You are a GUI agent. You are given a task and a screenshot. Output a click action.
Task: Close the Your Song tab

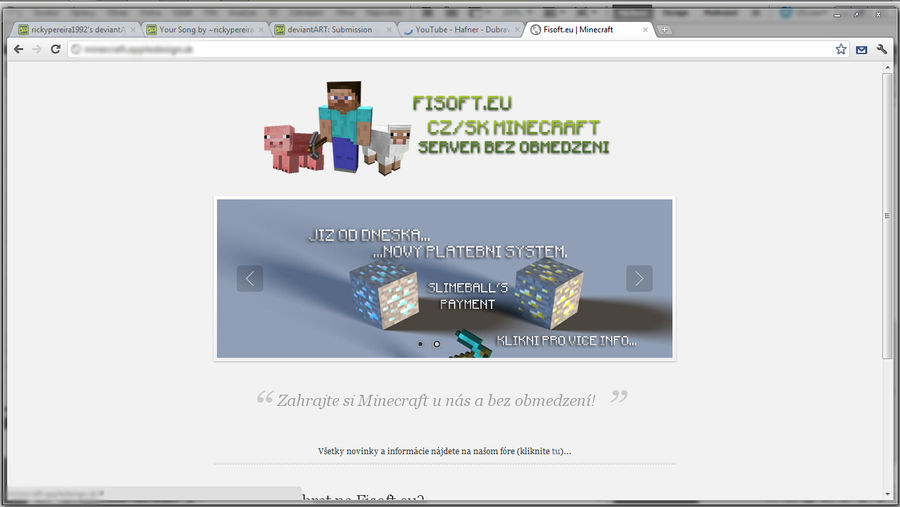261,29
